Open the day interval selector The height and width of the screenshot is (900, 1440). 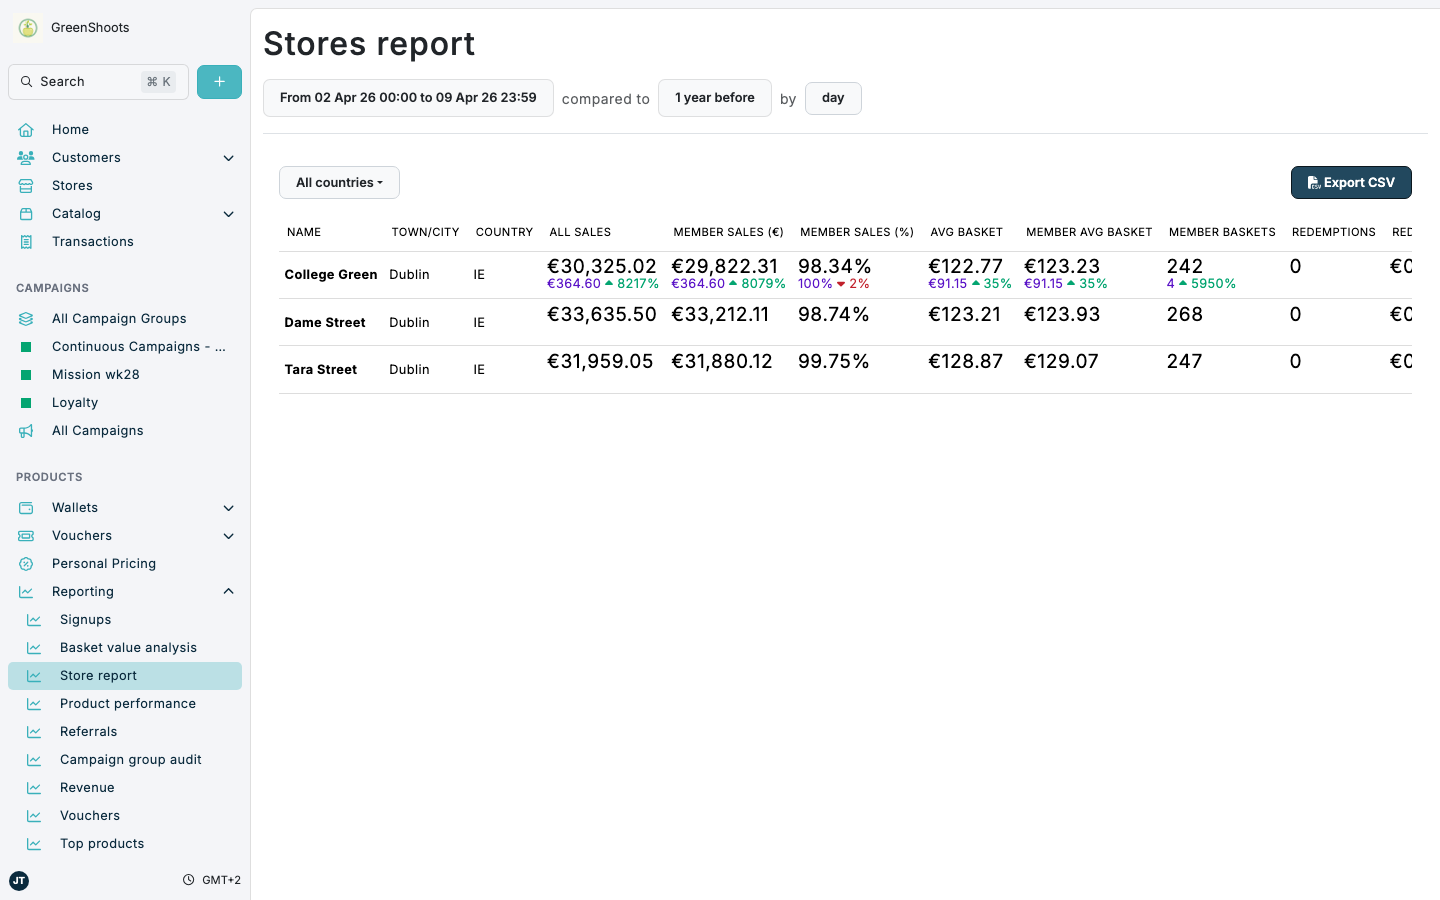click(833, 97)
